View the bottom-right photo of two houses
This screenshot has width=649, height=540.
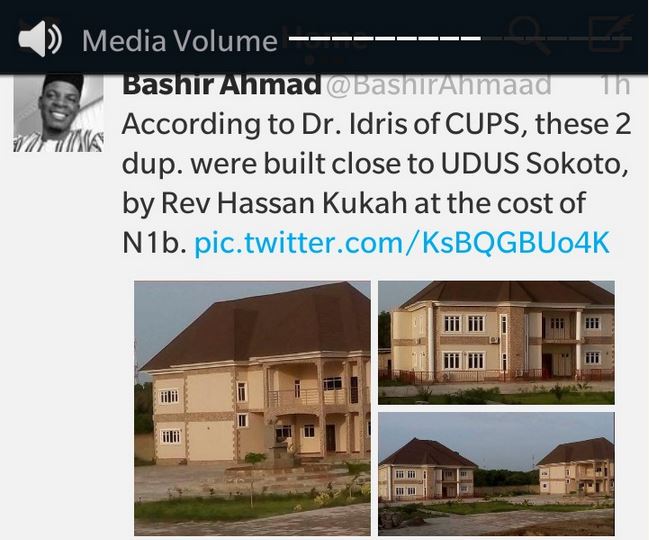click(x=496, y=474)
